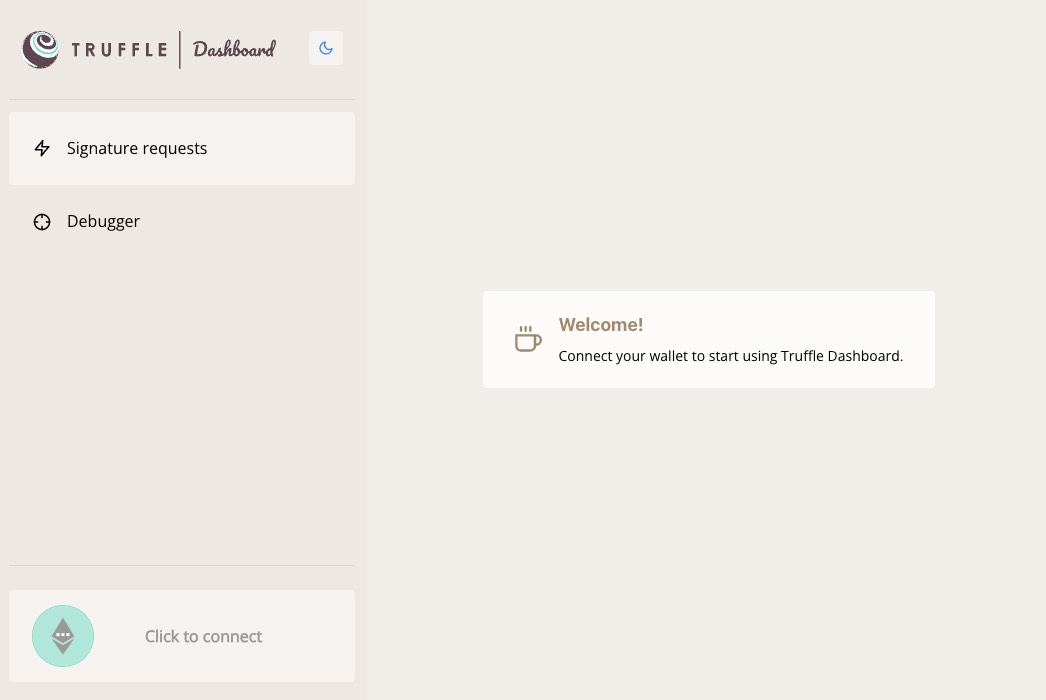
Task: Click the TRUFFLE wordmark text
Action: point(119,50)
